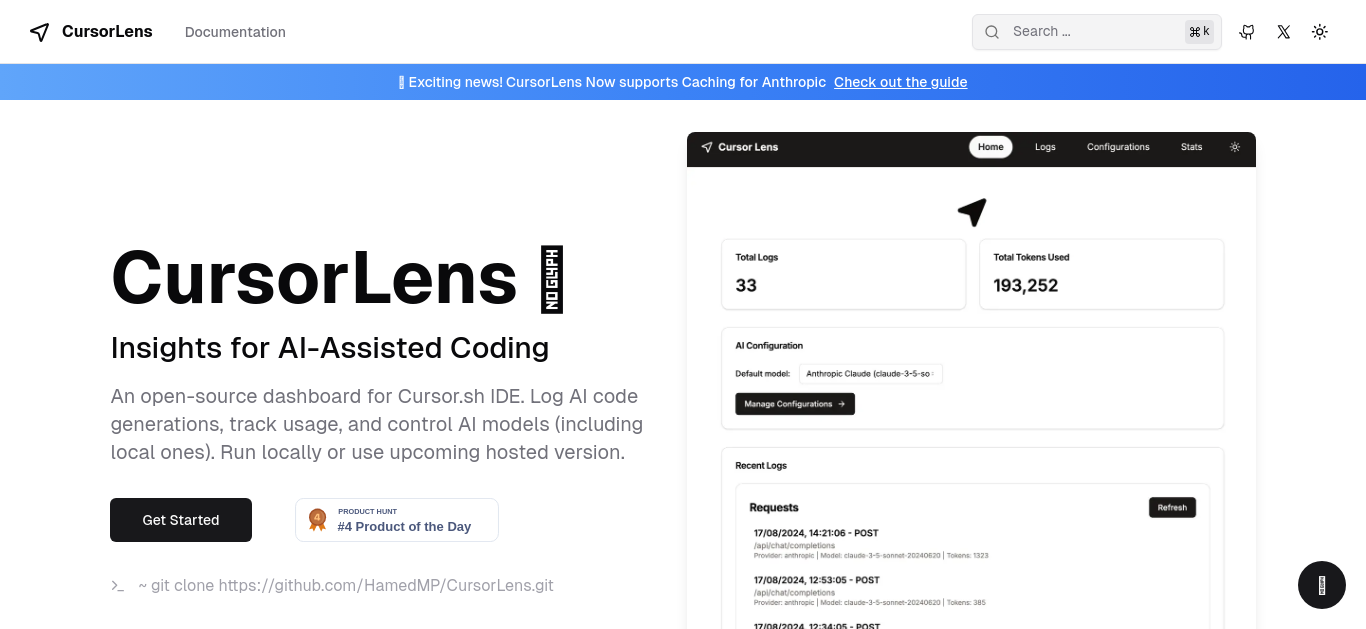Click the open-source dashboard description paragraph
The height and width of the screenshot is (629, 1366).
[x=377, y=424]
